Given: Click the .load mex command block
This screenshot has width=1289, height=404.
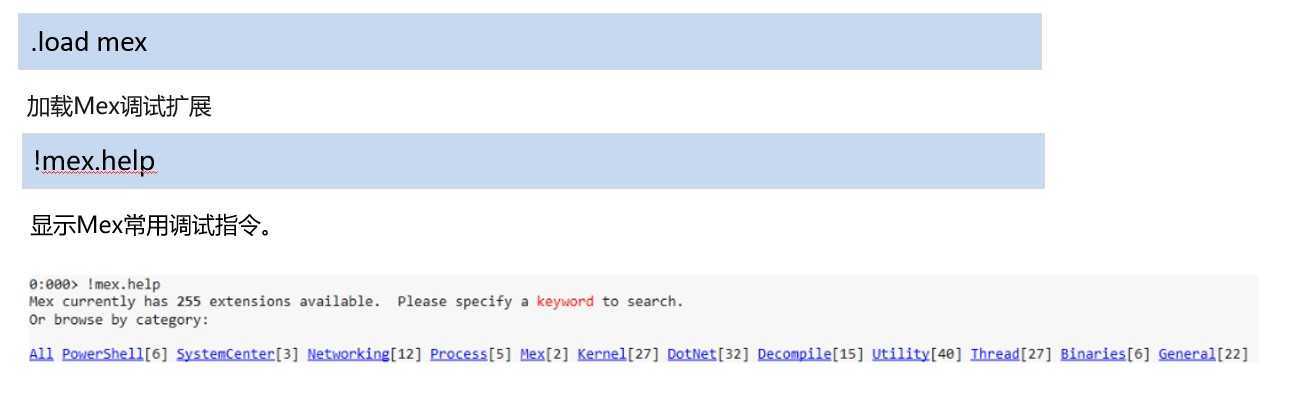Looking at the screenshot, I should (530, 42).
